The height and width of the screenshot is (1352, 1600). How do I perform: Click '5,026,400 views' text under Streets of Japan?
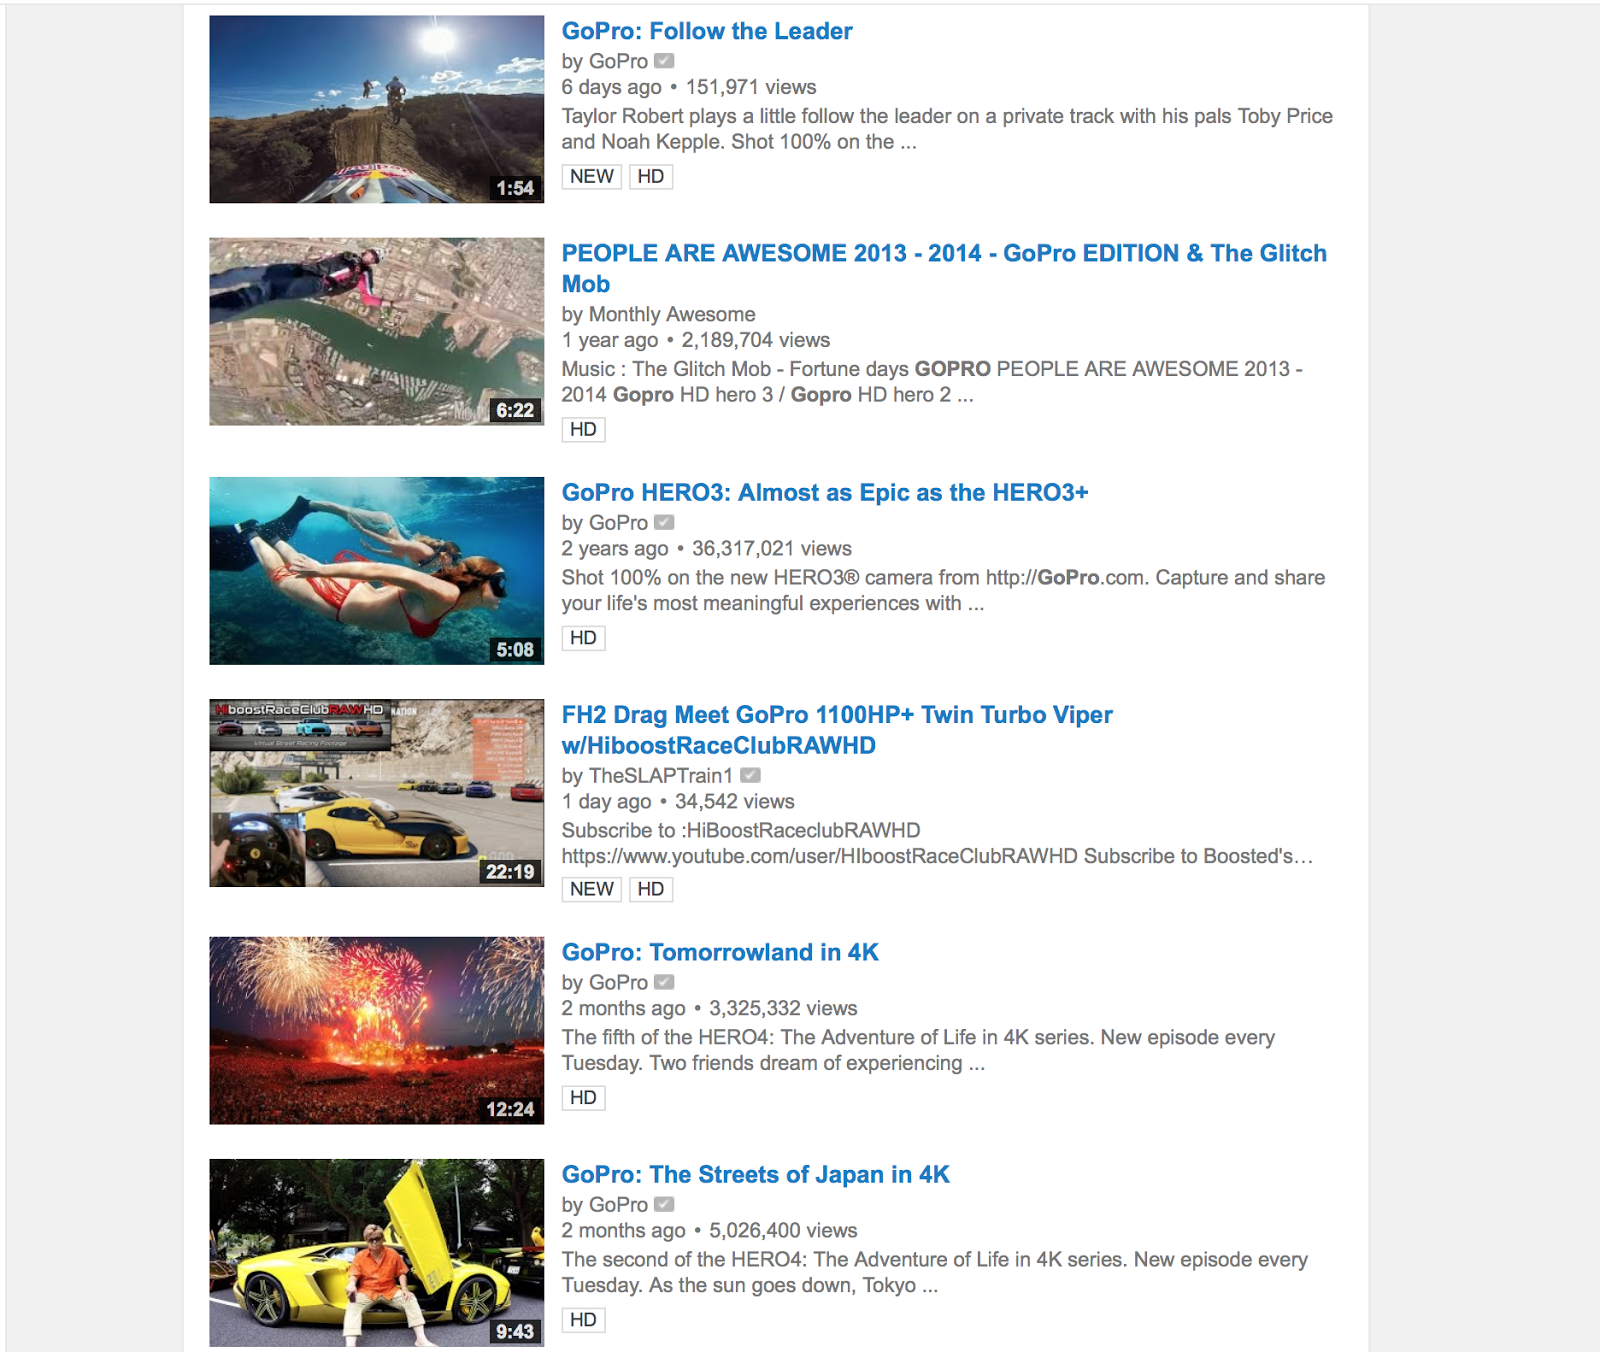(x=784, y=1230)
